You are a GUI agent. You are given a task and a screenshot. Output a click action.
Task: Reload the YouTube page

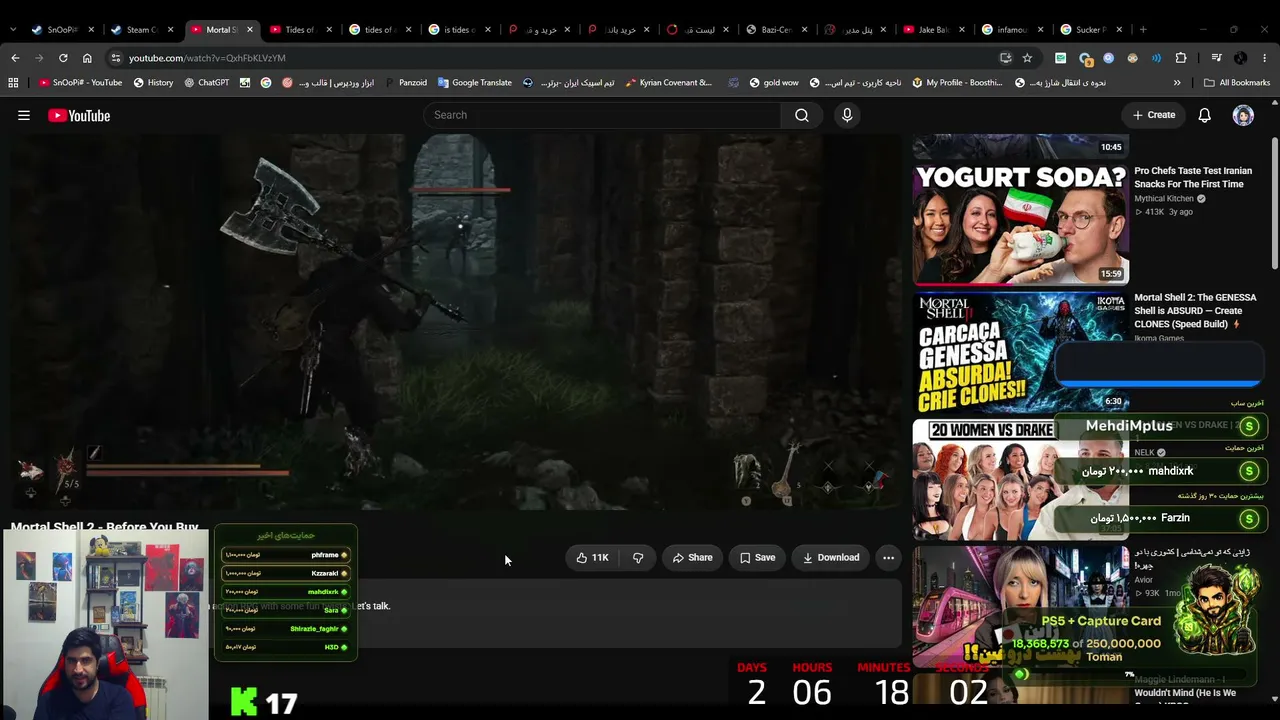pyautogui.click(x=63, y=58)
